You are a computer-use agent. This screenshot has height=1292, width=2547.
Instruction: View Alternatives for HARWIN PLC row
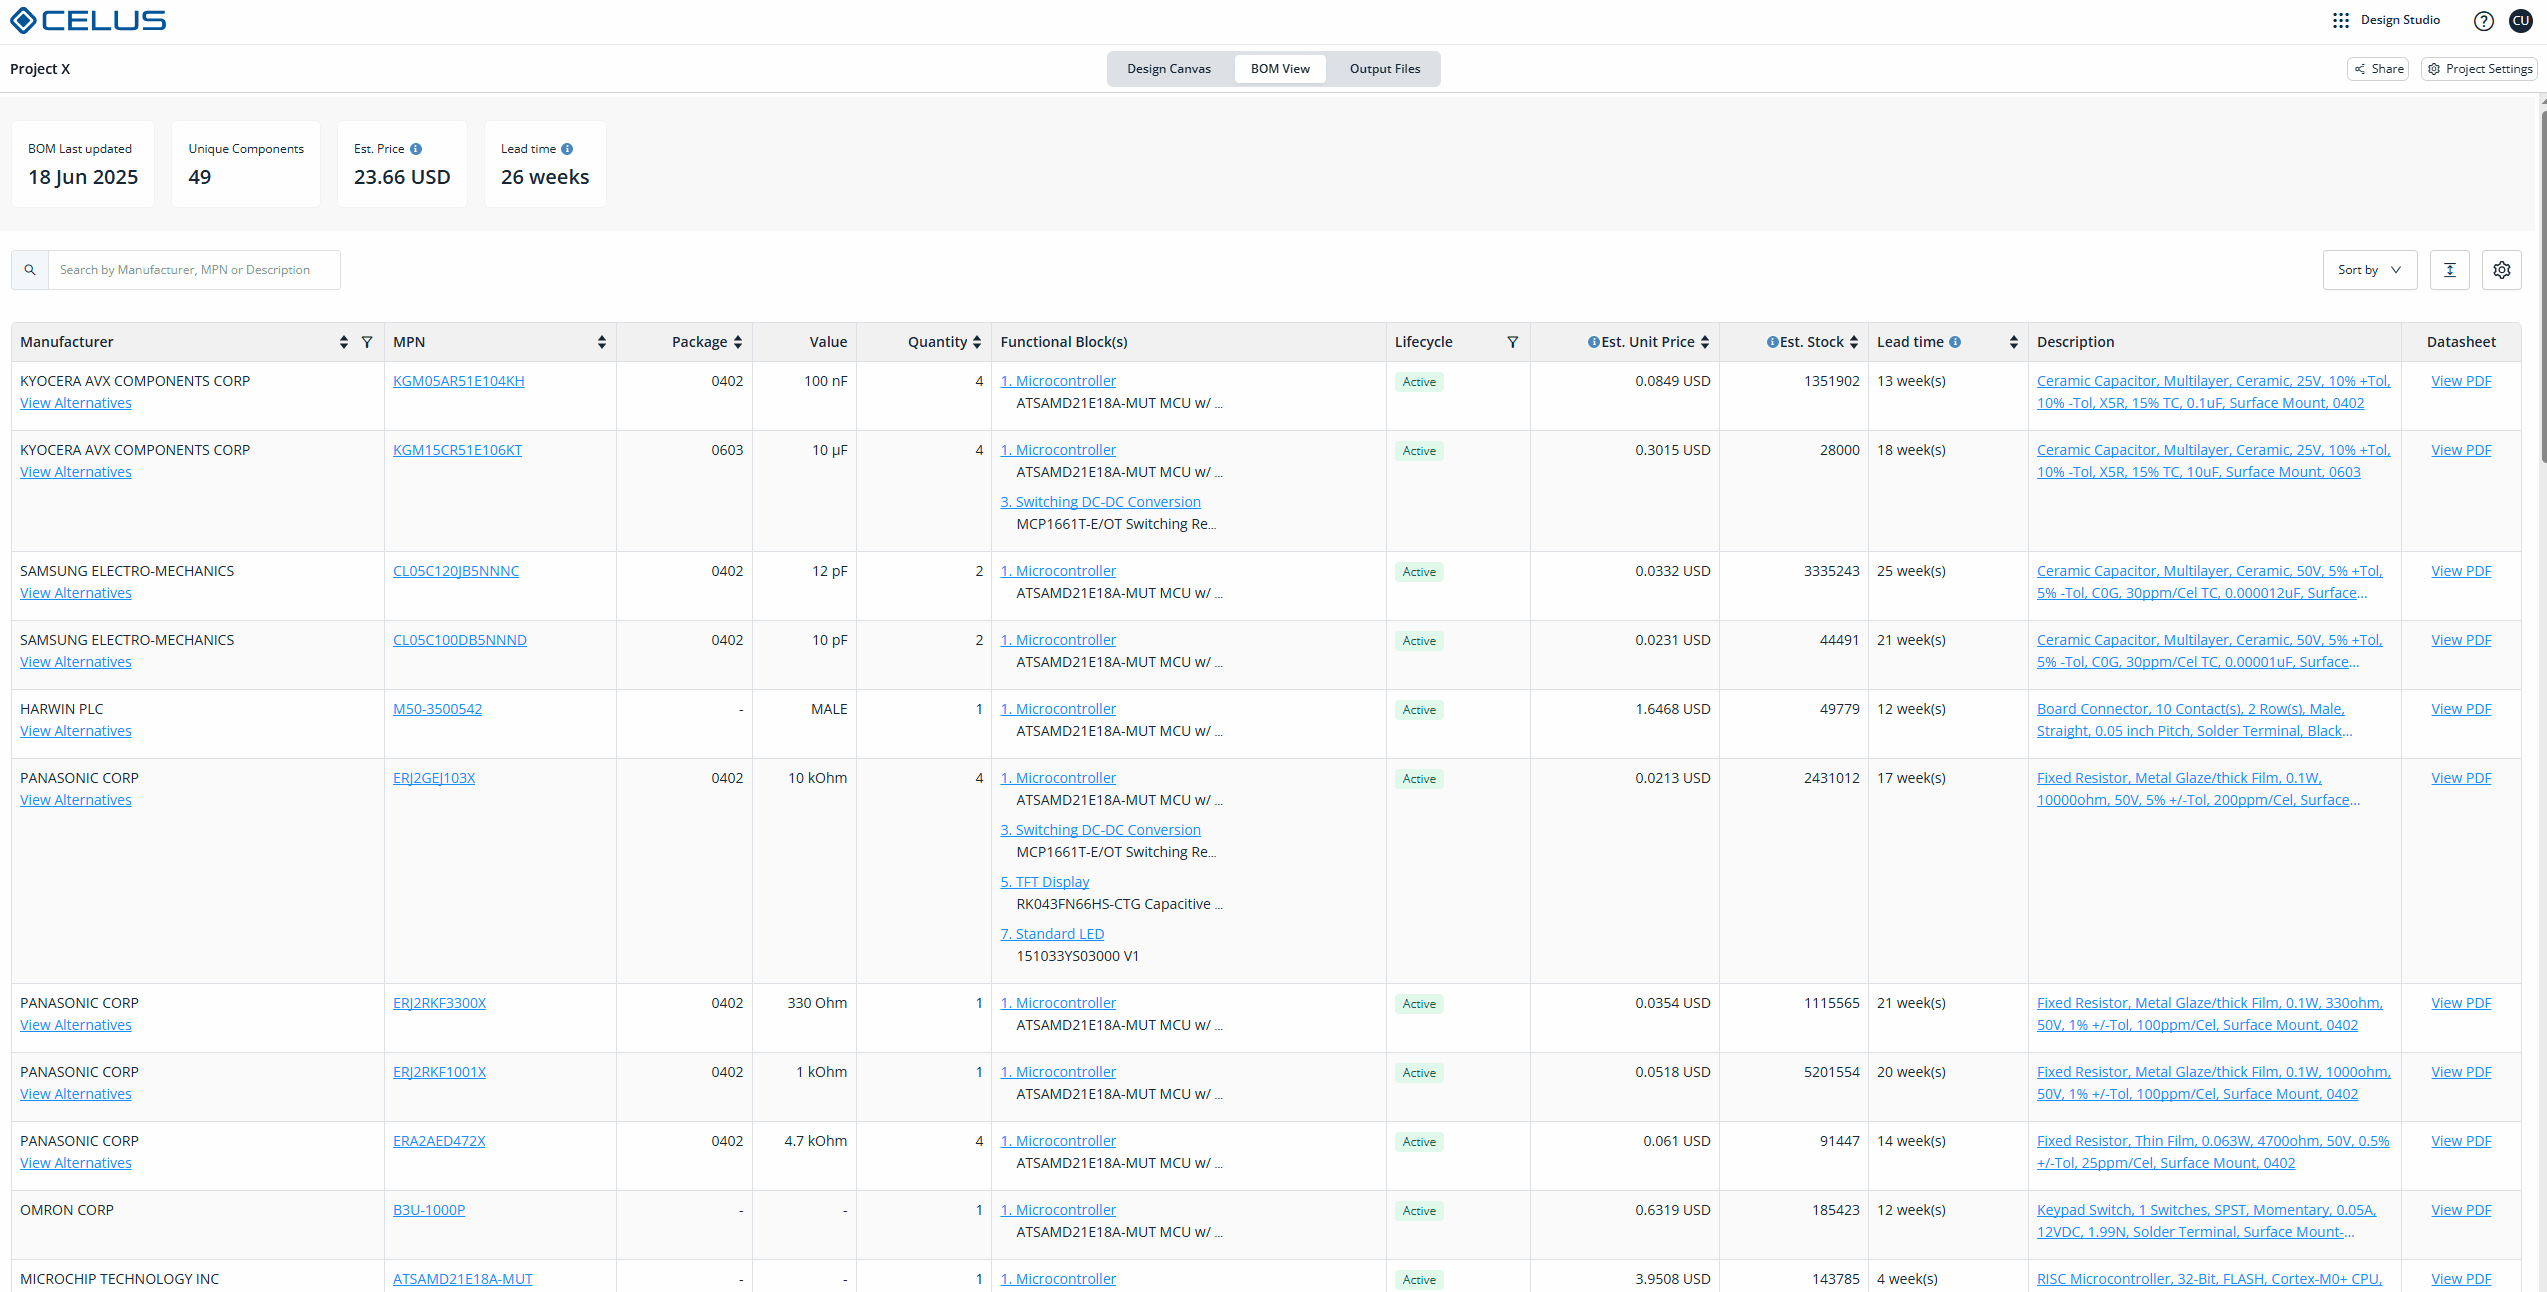[76, 731]
